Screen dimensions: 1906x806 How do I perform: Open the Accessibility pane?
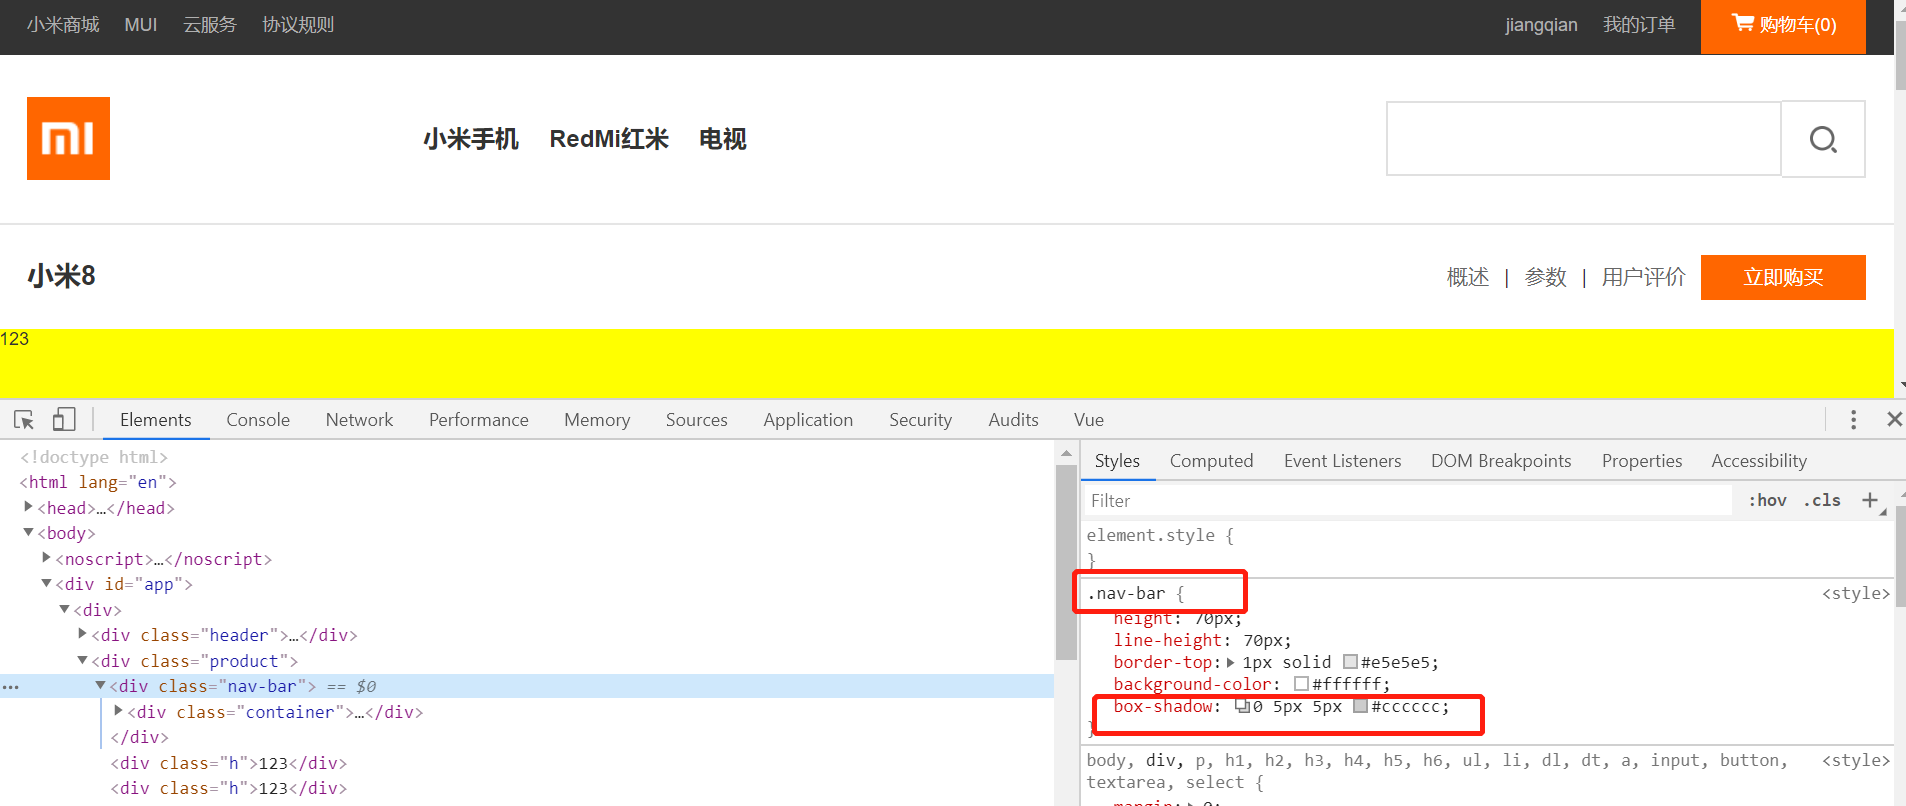click(x=1759, y=461)
